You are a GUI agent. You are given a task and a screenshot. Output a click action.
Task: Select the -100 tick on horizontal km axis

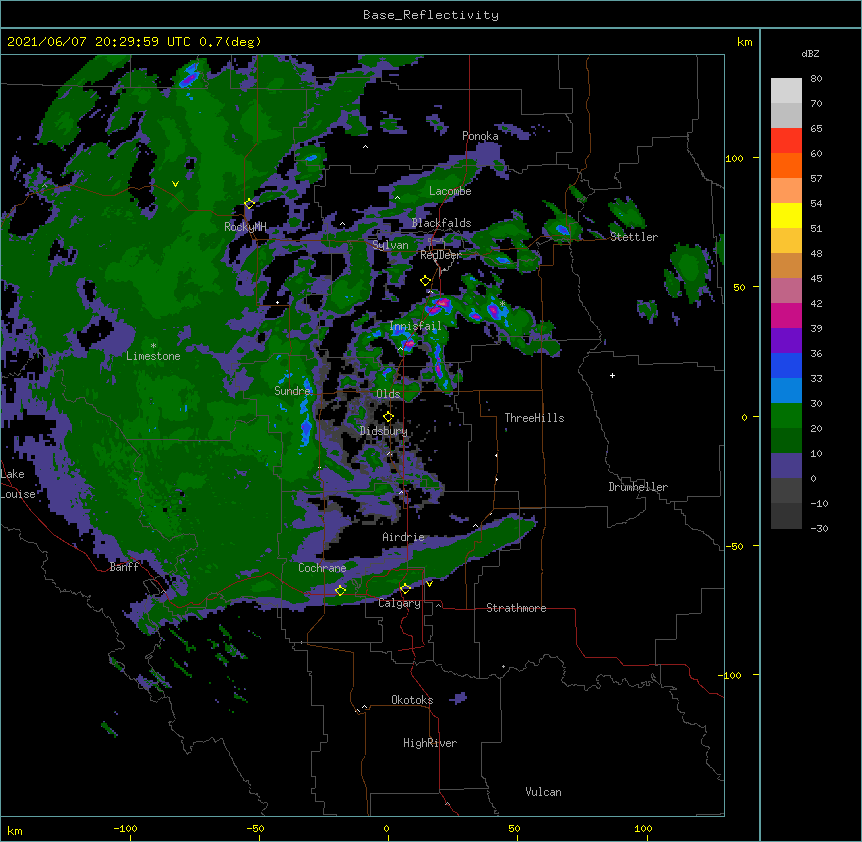click(125, 828)
